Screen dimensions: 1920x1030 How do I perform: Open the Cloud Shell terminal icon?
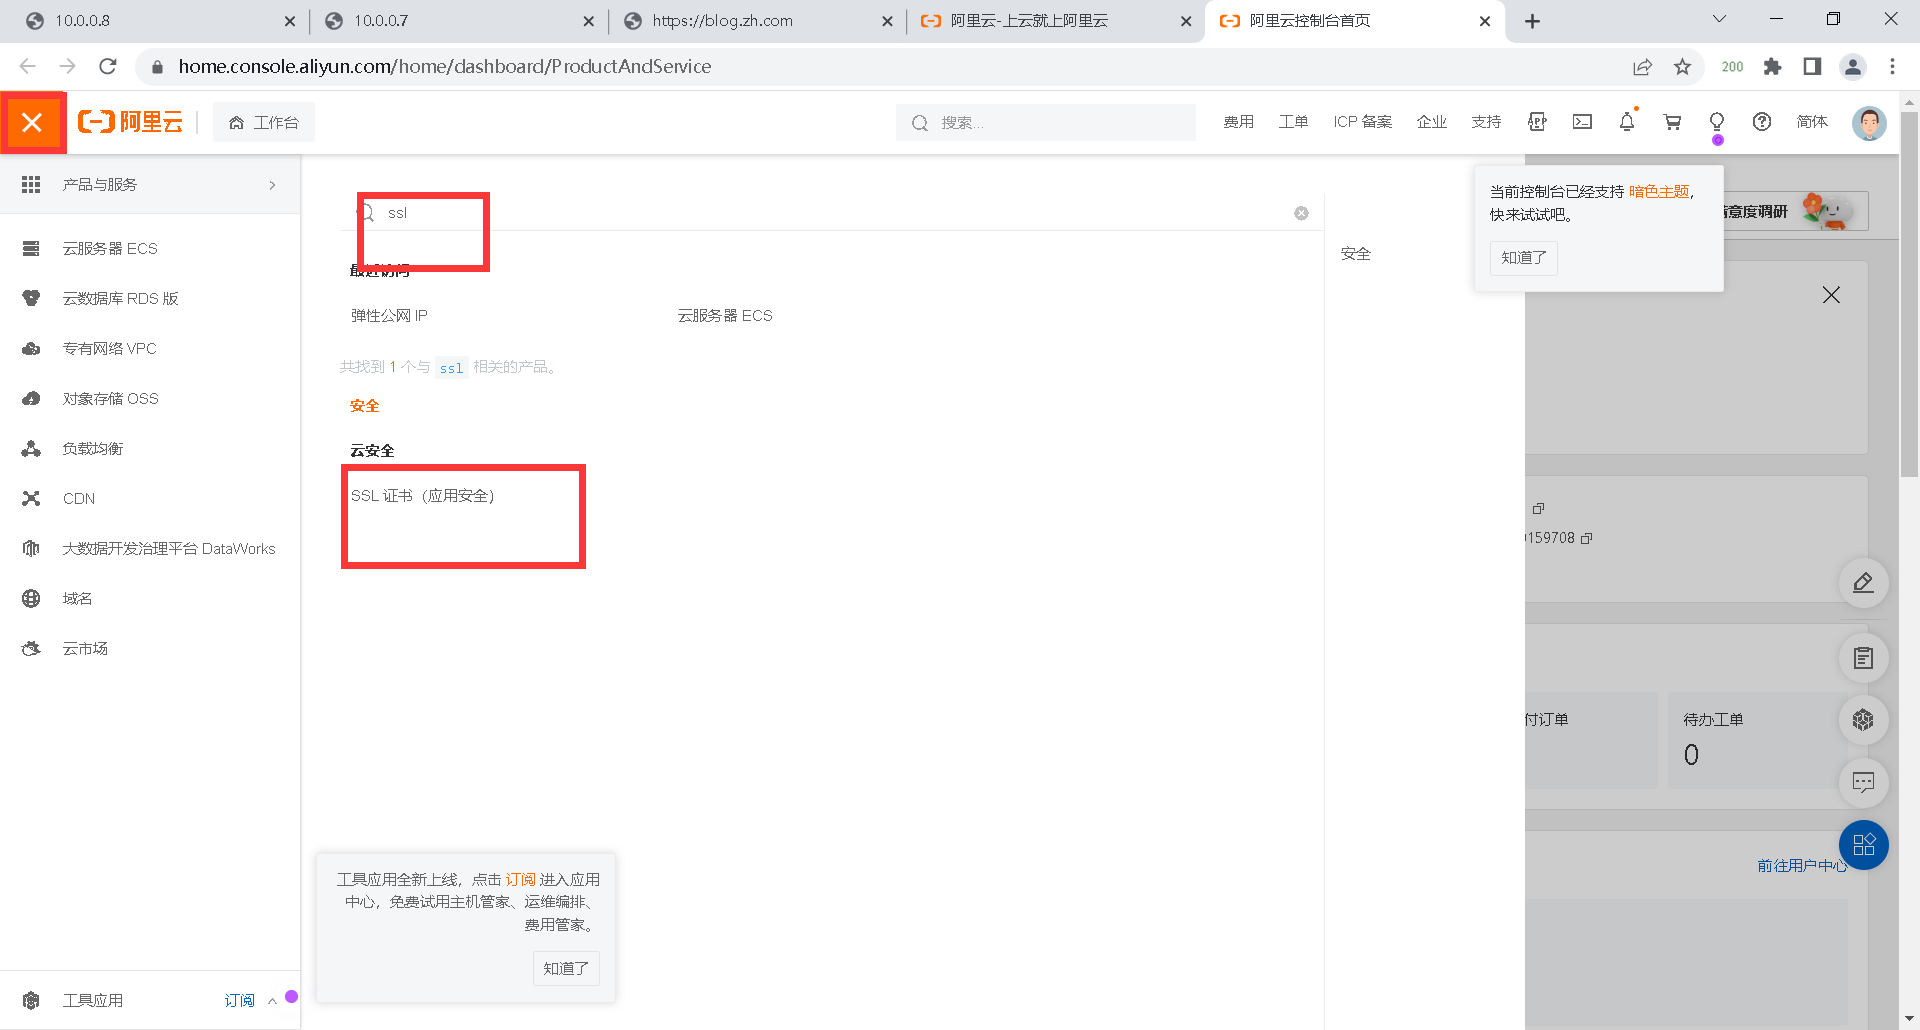point(1582,122)
